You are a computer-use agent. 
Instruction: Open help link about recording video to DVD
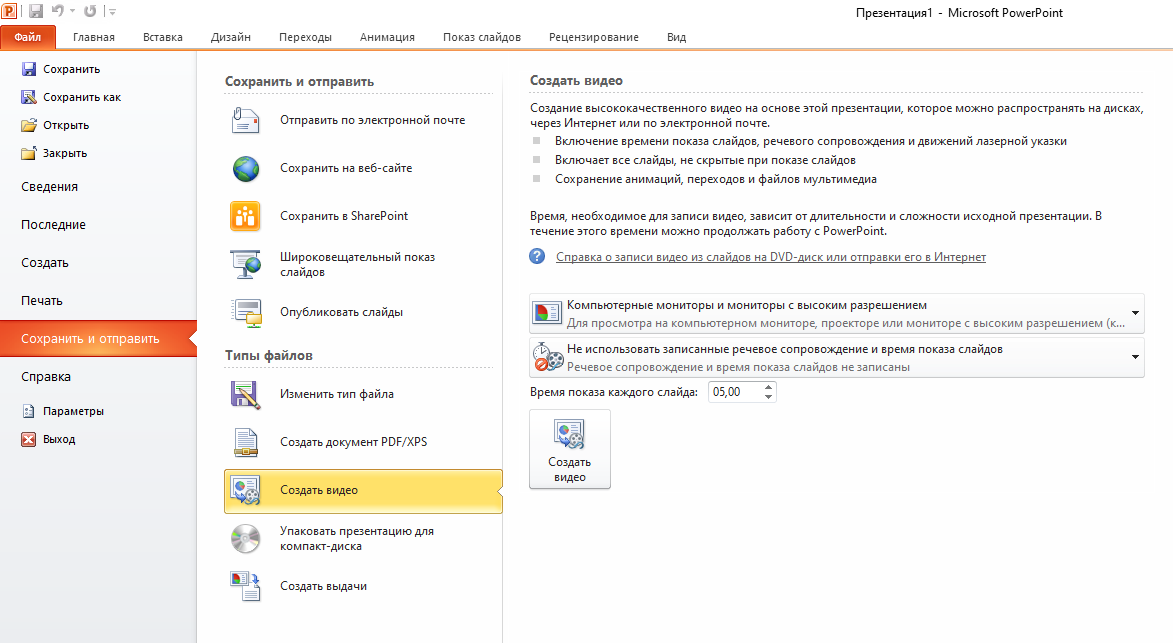pyautogui.click(x=771, y=257)
